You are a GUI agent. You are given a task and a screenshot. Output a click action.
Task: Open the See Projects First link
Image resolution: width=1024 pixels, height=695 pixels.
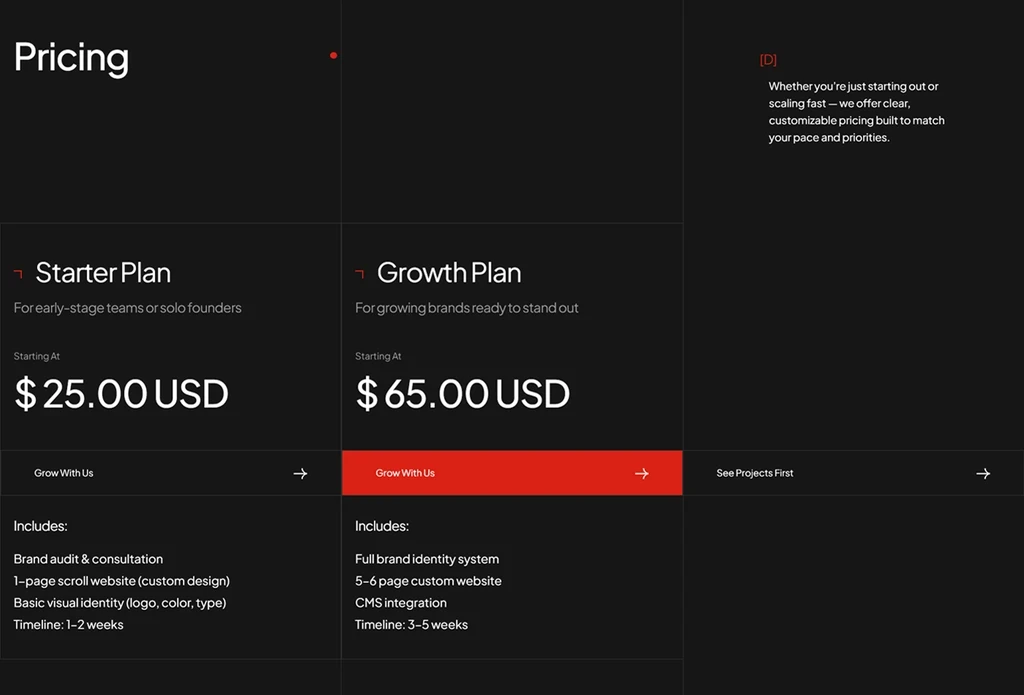(854, 473)
